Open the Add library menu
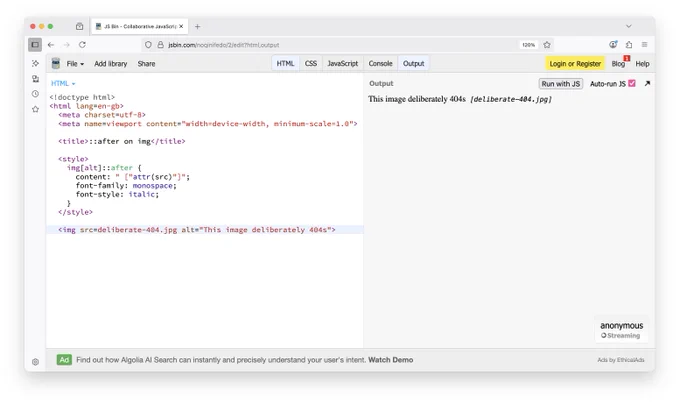This screenshot has height=404, width=680. click(x=111, y=64)
